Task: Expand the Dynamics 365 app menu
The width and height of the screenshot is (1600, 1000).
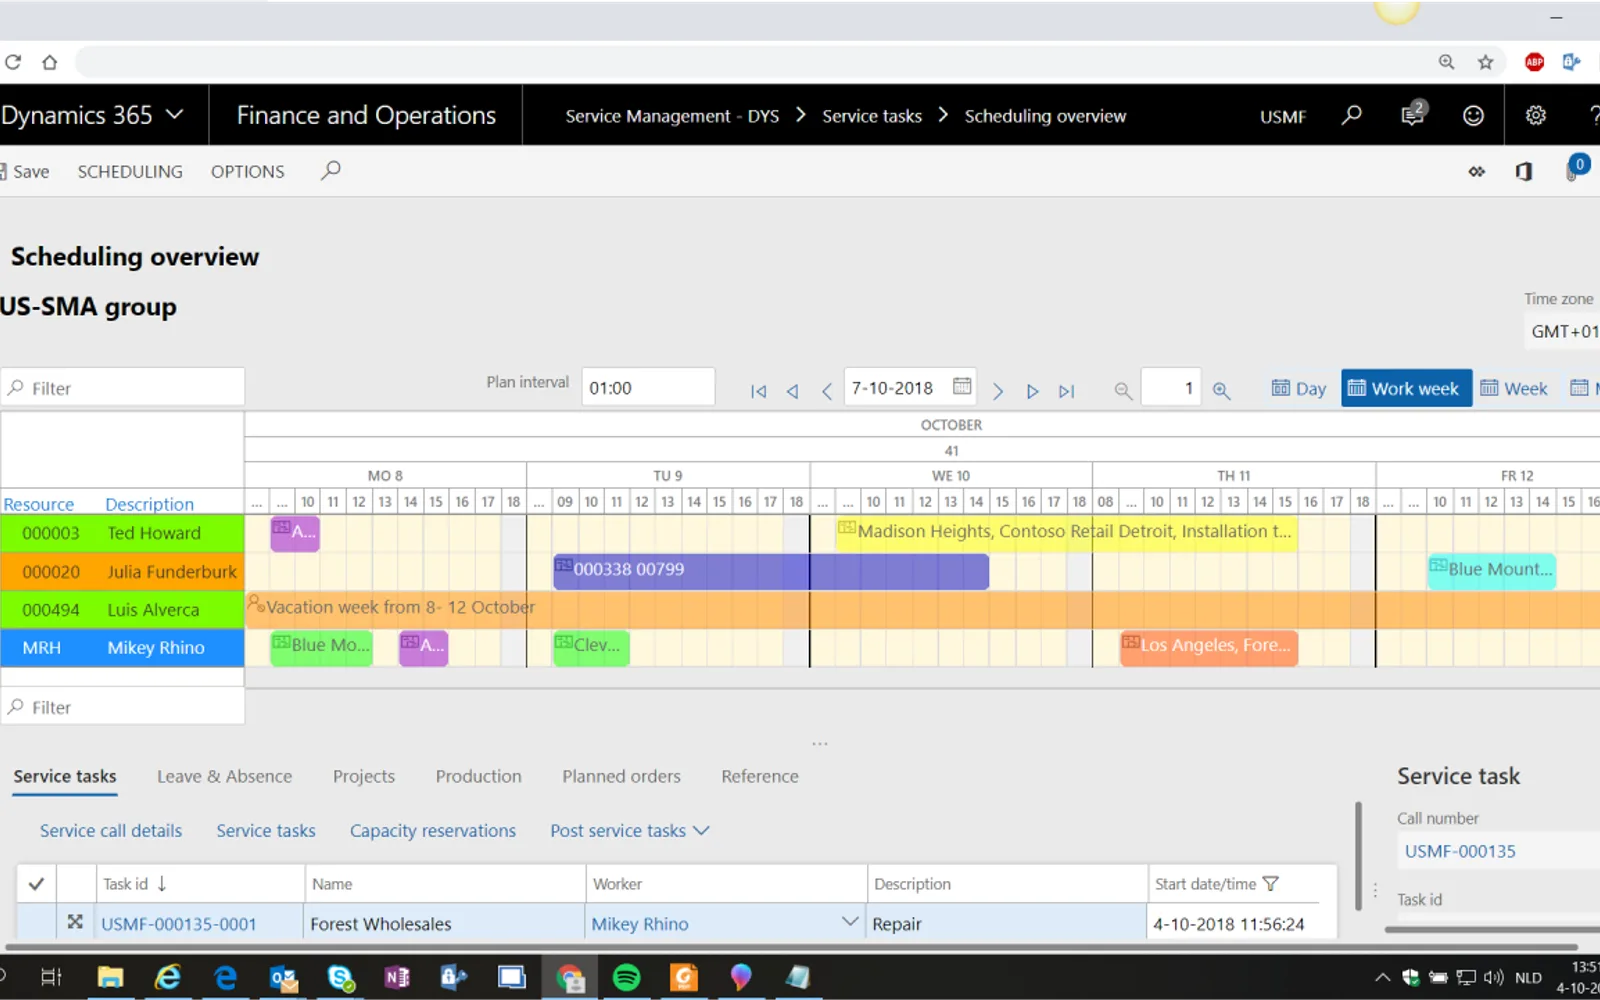Action: (175, 114)
